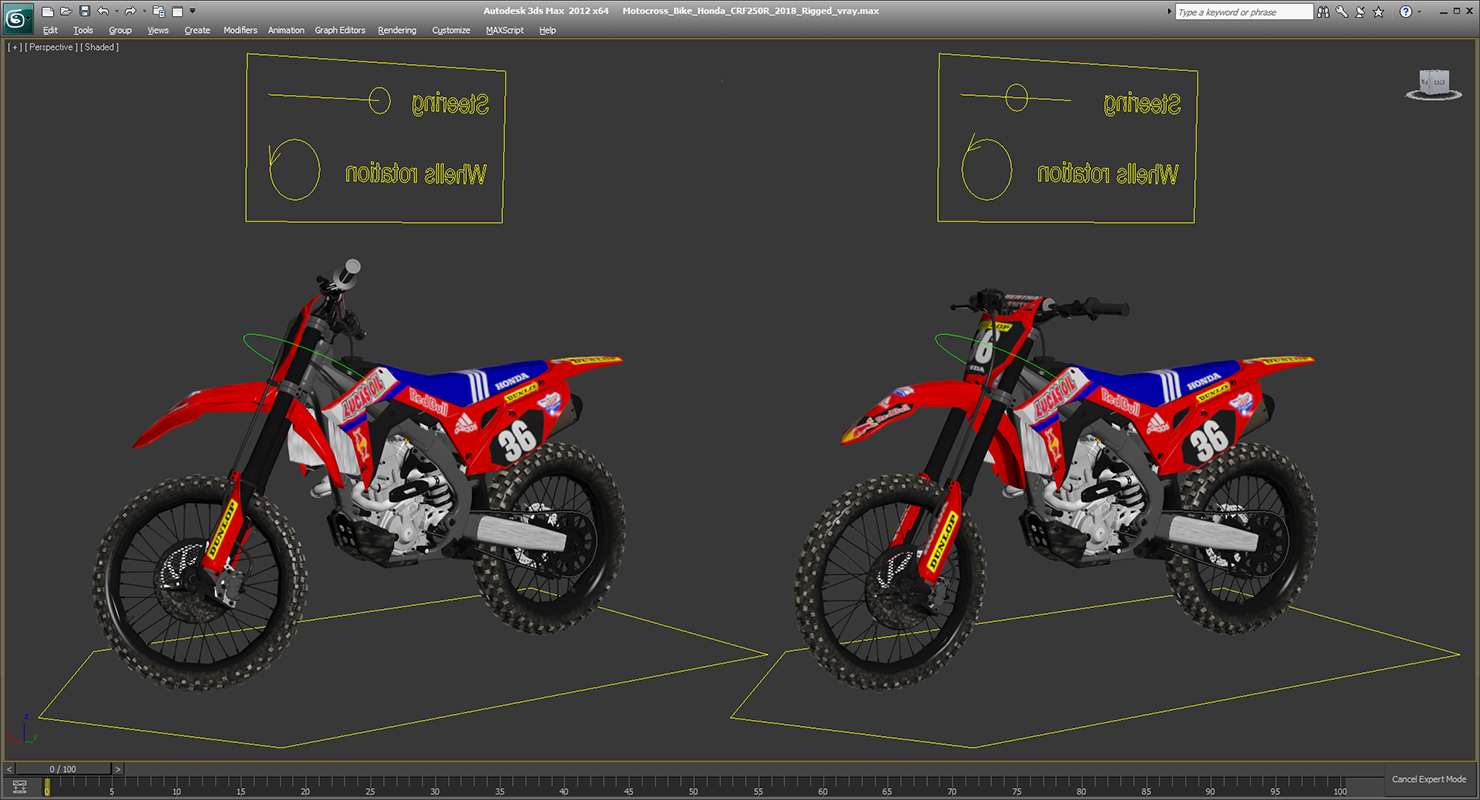1480x800 pixels.
Task: Open the [+] viewport general menu
Action: [x=14, y=47]
